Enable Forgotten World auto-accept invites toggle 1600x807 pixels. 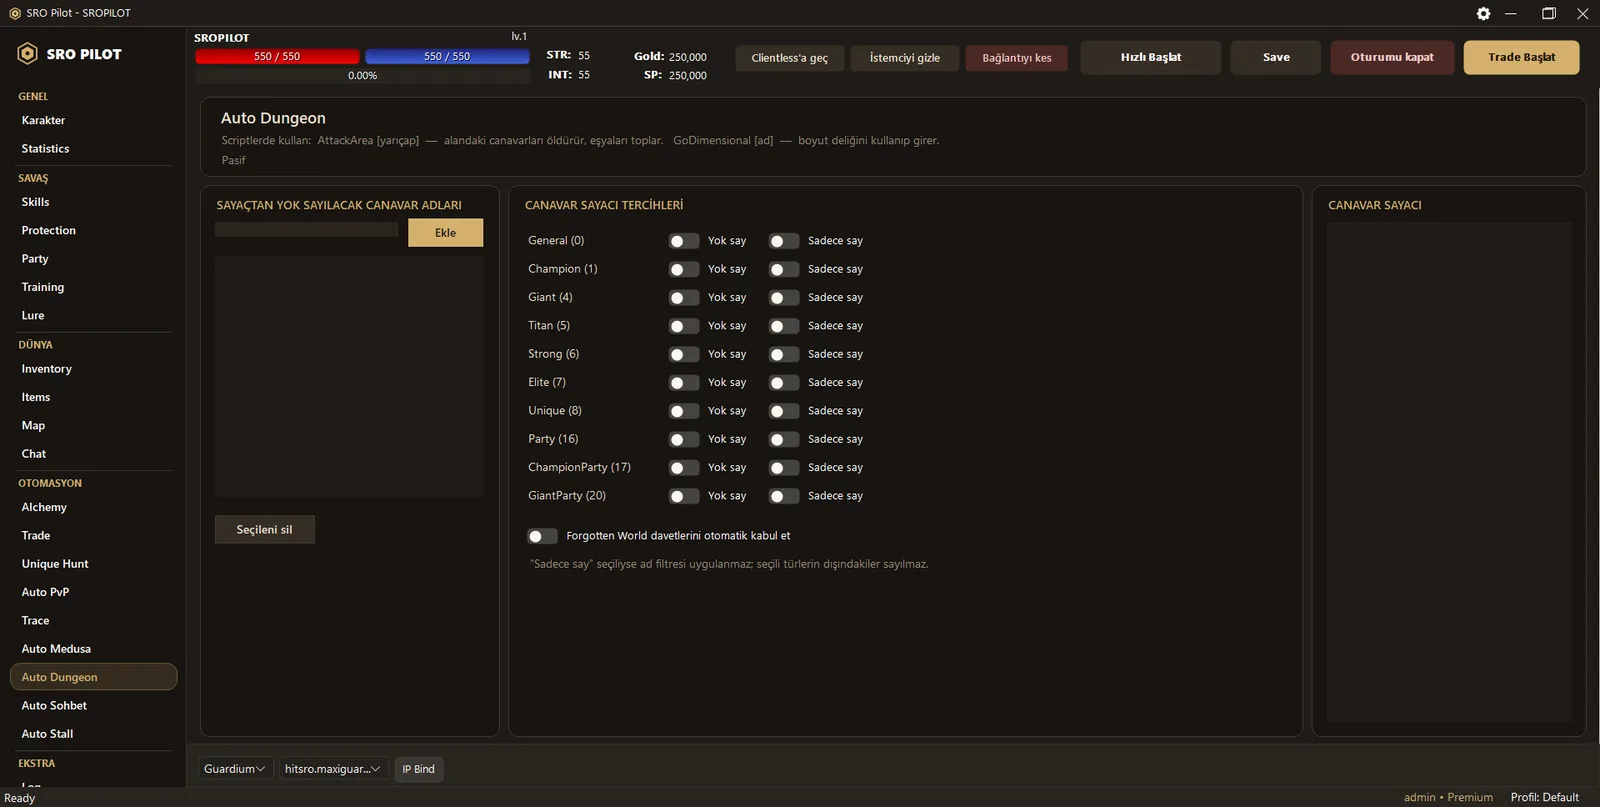coord(542,536)
